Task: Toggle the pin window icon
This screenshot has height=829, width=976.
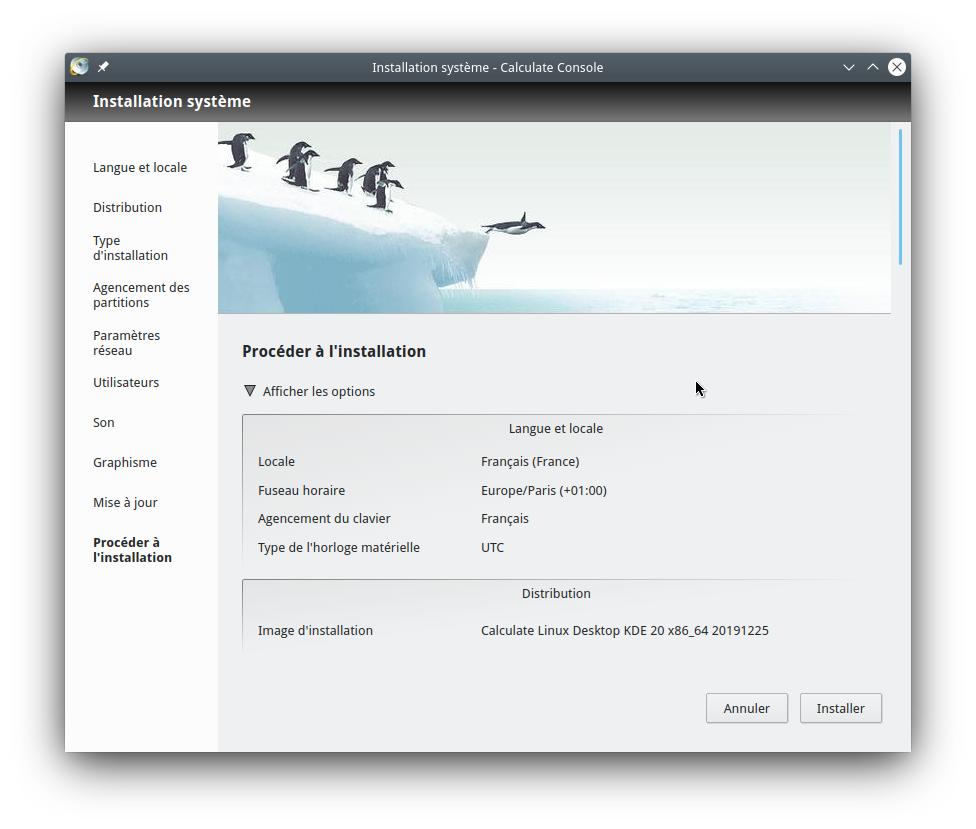Action: (x=103, y=67)
